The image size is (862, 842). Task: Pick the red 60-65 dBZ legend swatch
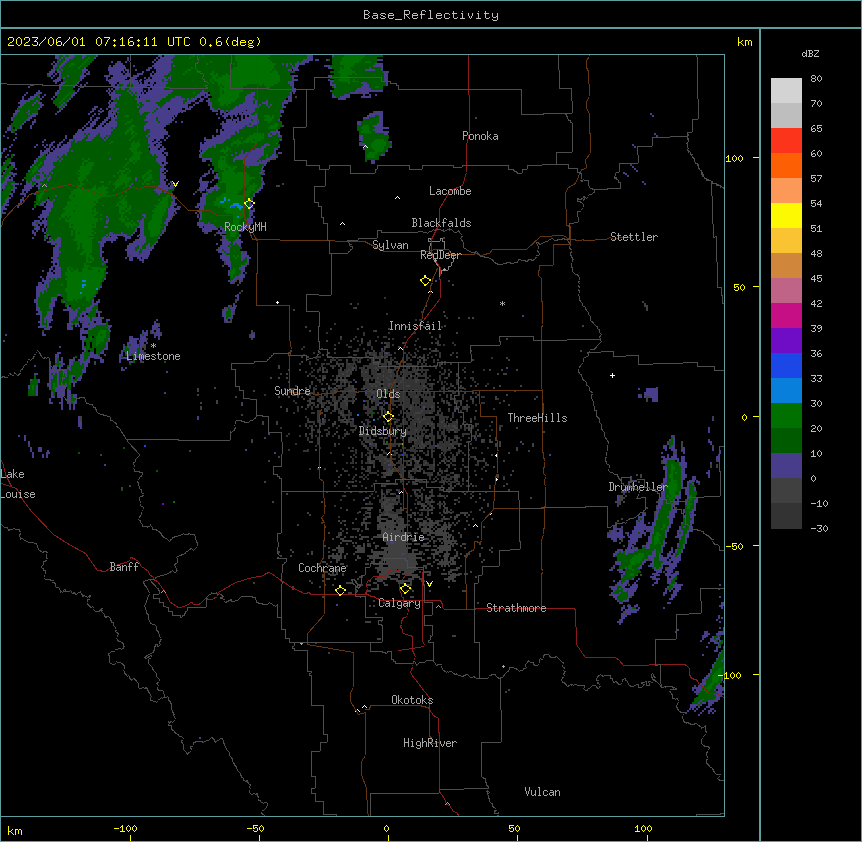pos(786,141)
